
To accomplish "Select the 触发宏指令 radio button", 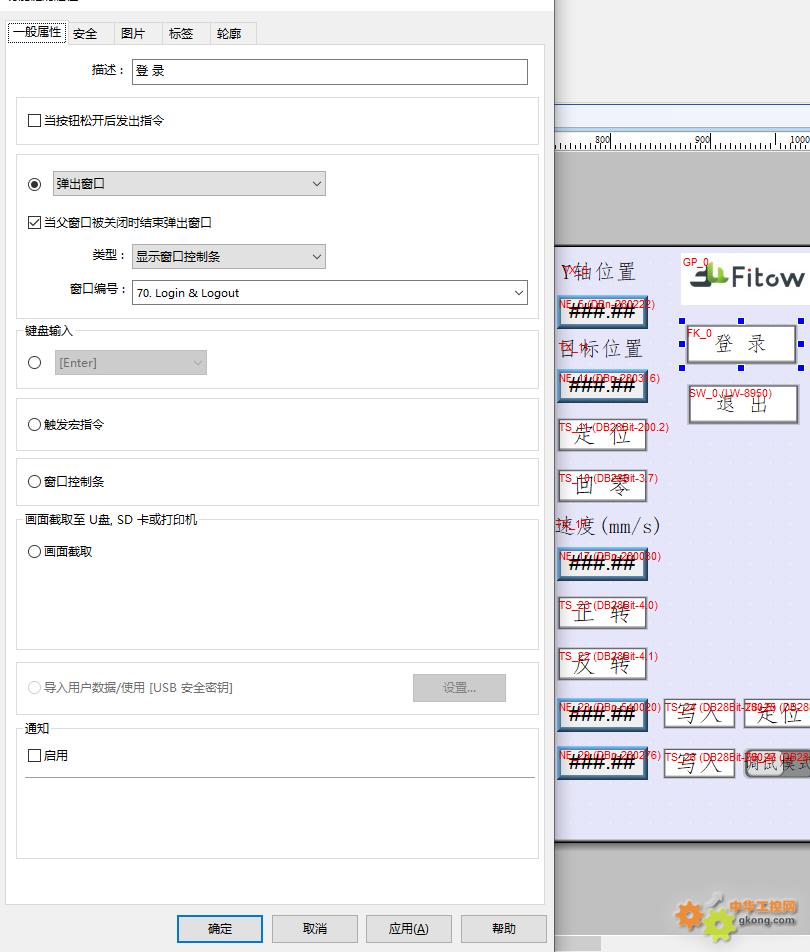I will tap(35, 425).
